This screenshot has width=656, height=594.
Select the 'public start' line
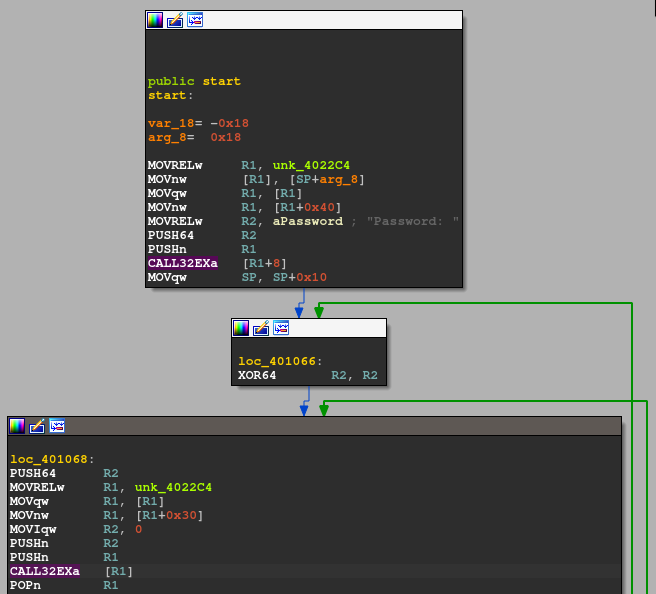(194, 81)
